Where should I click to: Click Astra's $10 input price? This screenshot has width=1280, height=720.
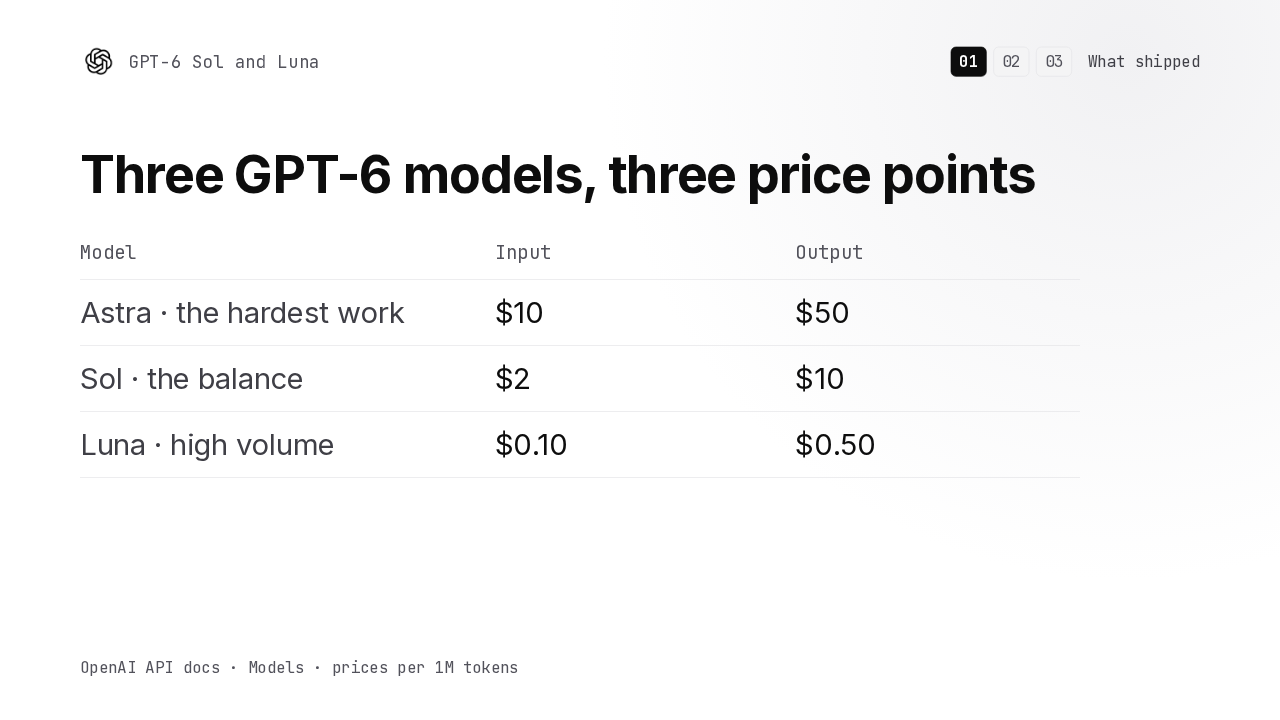click(x=519, y=313)
